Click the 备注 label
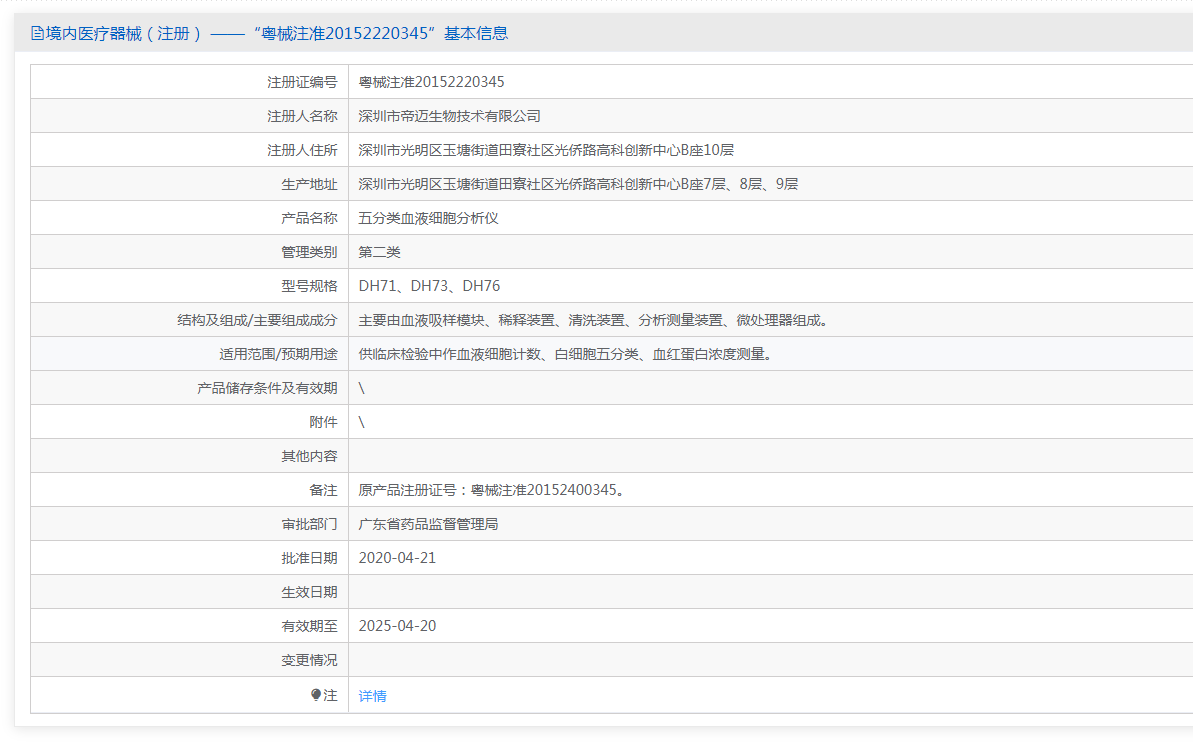Screen dimensions: 1193x751 click(x=323, y=490)
